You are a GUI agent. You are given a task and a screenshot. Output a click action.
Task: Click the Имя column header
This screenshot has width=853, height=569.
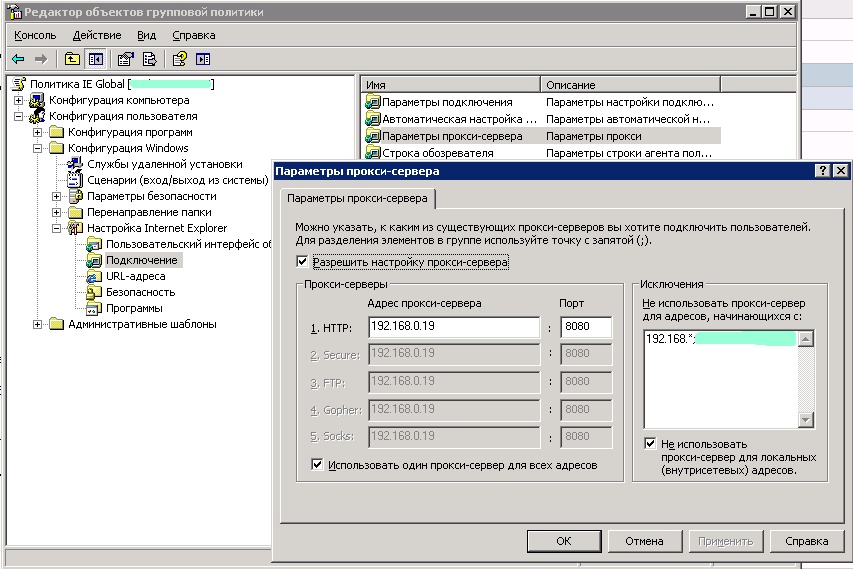450,85
